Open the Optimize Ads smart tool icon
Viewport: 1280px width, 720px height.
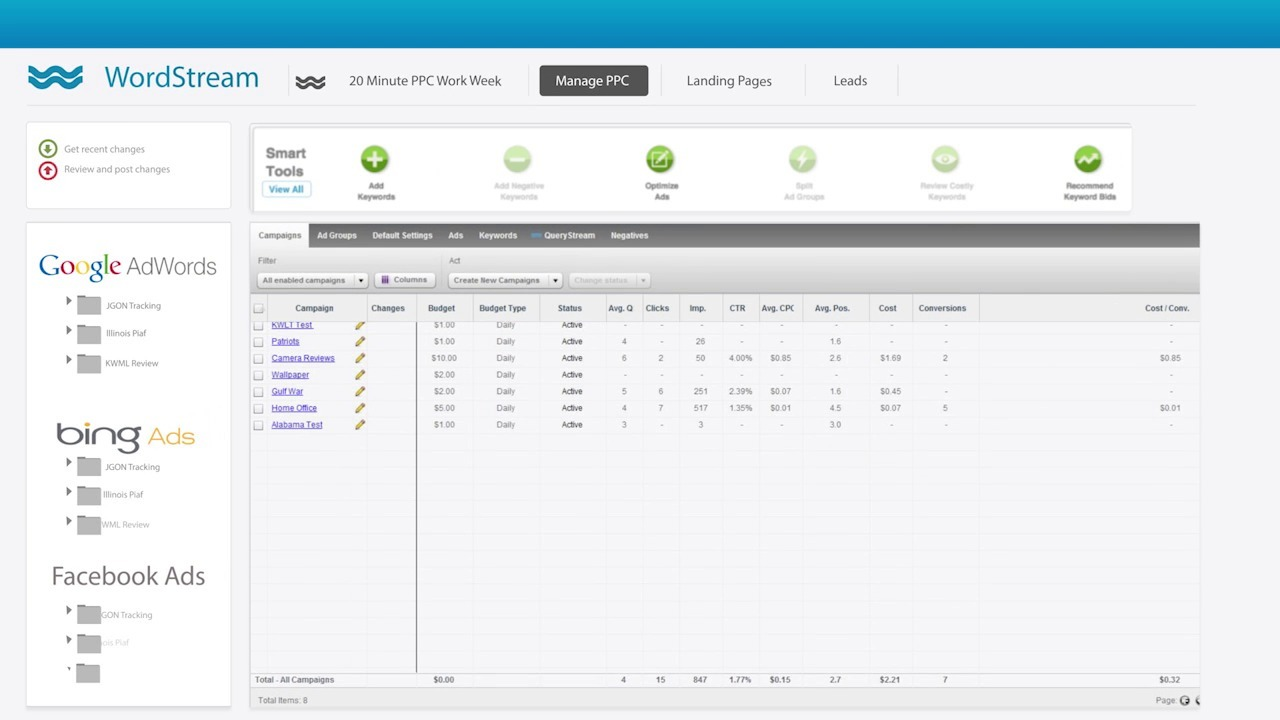tap(660, 160)
